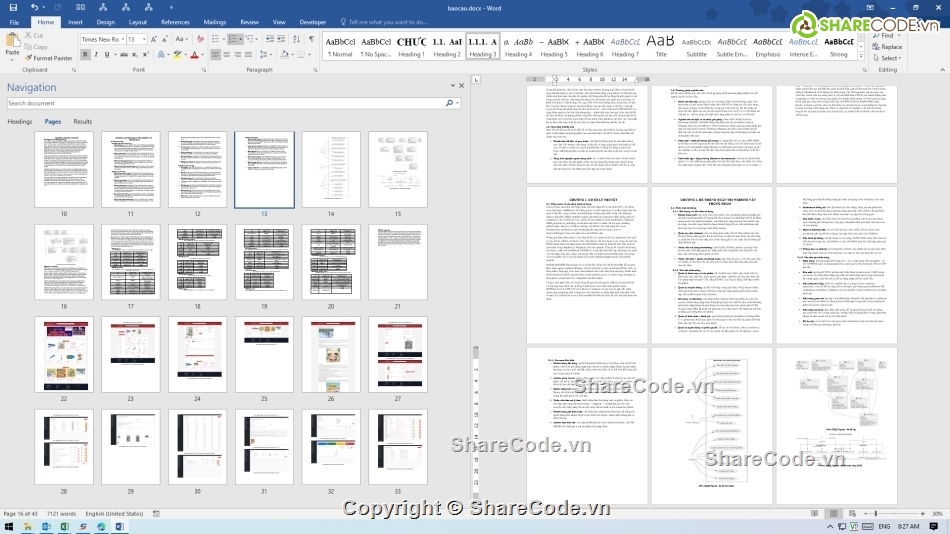950x534 pixels.
Task: Open the font name dropdown
Action: [121, 40]
